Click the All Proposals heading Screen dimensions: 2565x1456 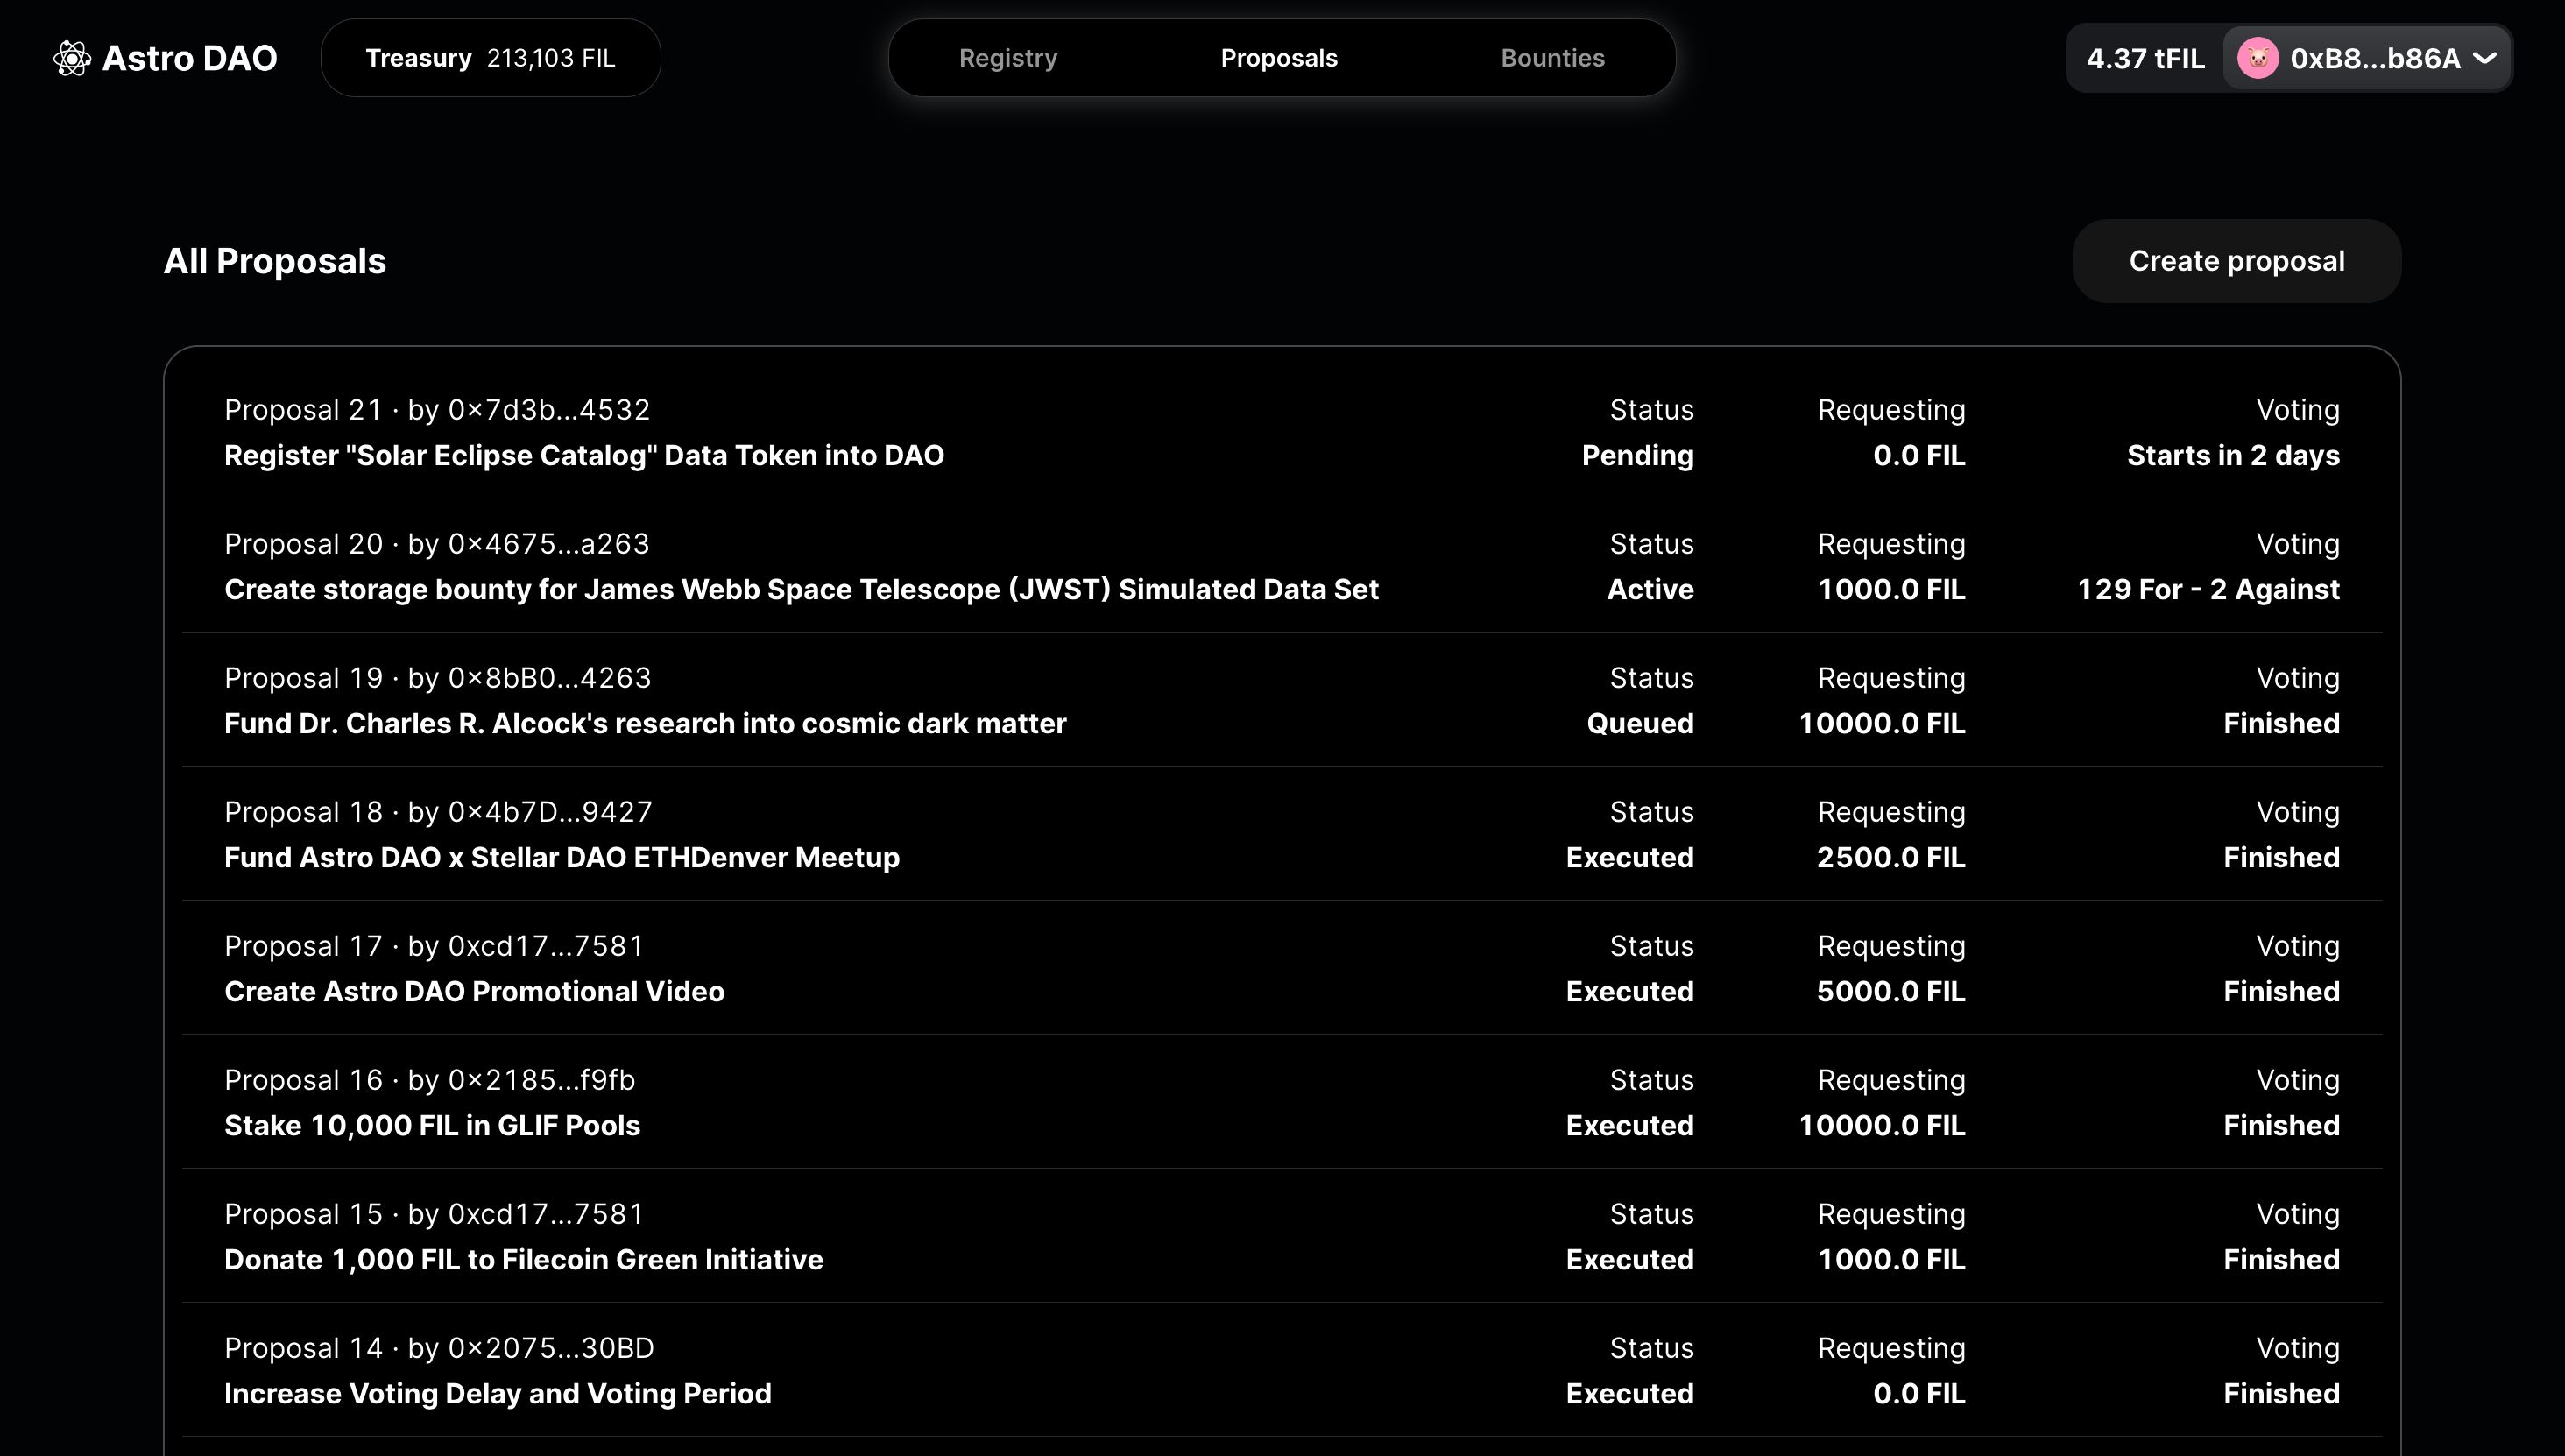pyautogui.click(x=275, y=261)
